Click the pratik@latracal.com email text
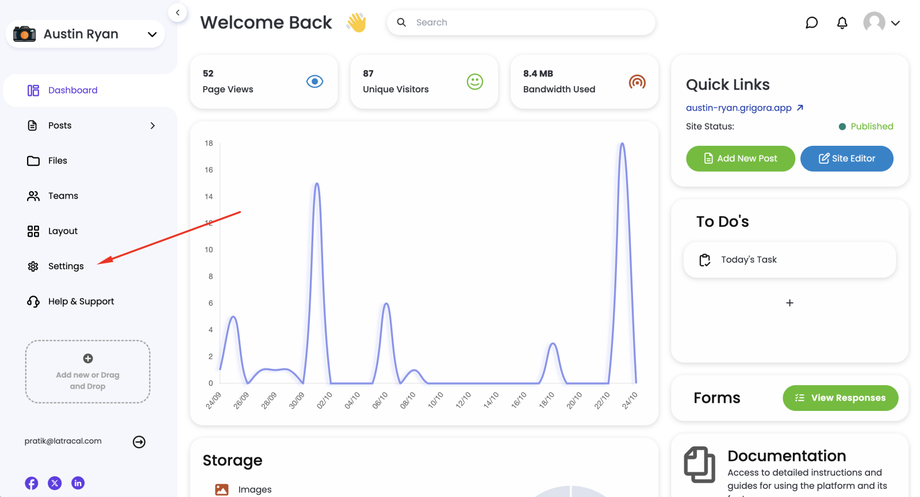The width and height of the screenshot is (920, 497). coord(63,441)
